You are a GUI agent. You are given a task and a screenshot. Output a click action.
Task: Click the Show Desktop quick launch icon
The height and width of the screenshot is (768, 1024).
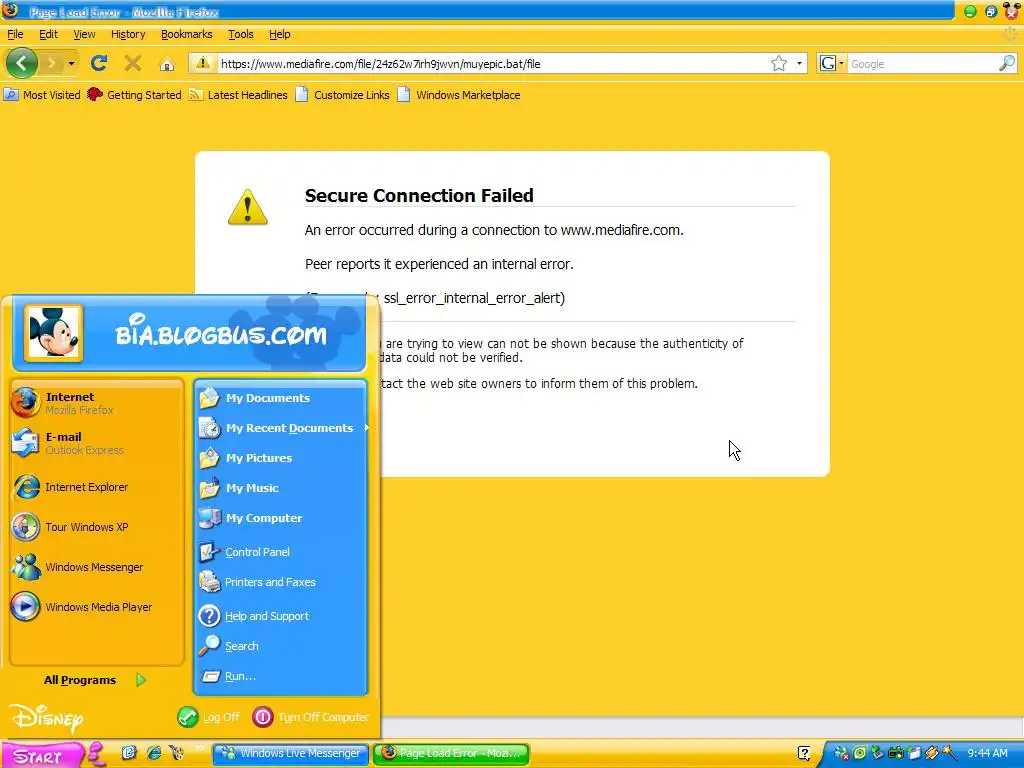click(129, 753)
